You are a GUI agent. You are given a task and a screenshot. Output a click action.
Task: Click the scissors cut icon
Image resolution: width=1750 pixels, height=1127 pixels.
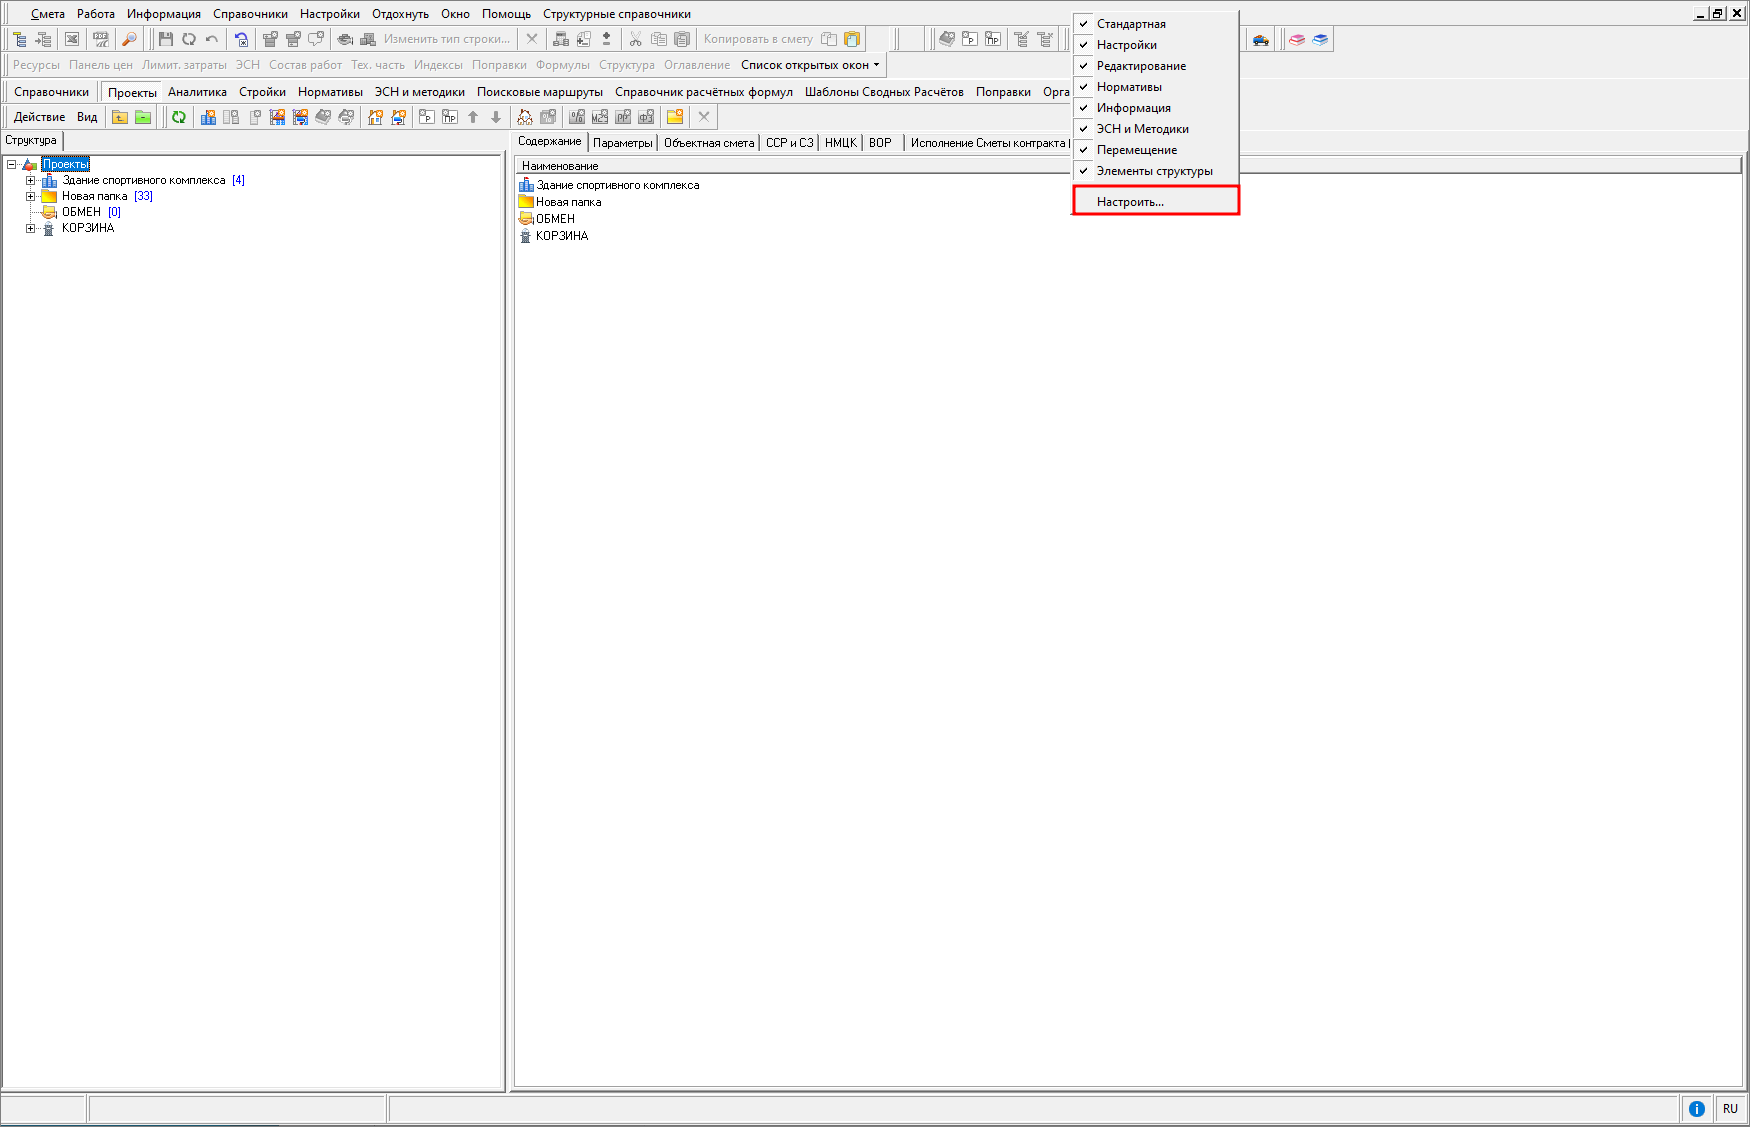point(635,39)
